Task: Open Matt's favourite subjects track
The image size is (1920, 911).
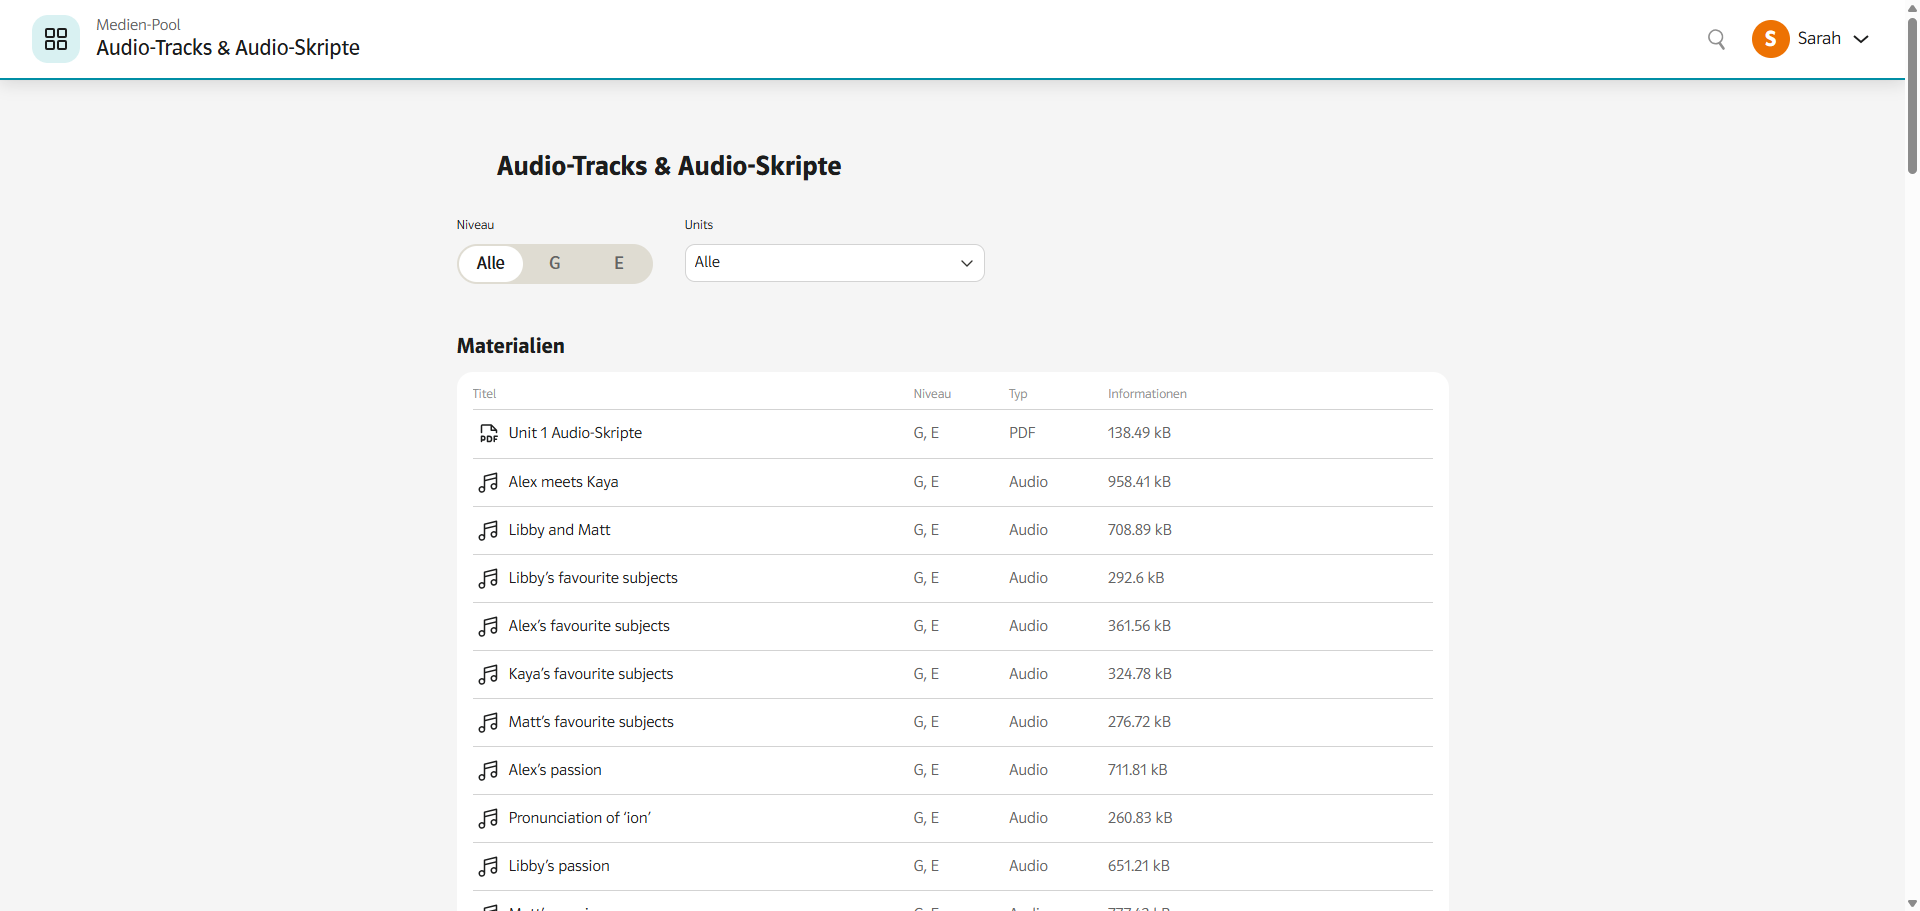Action: pos(590,722)
